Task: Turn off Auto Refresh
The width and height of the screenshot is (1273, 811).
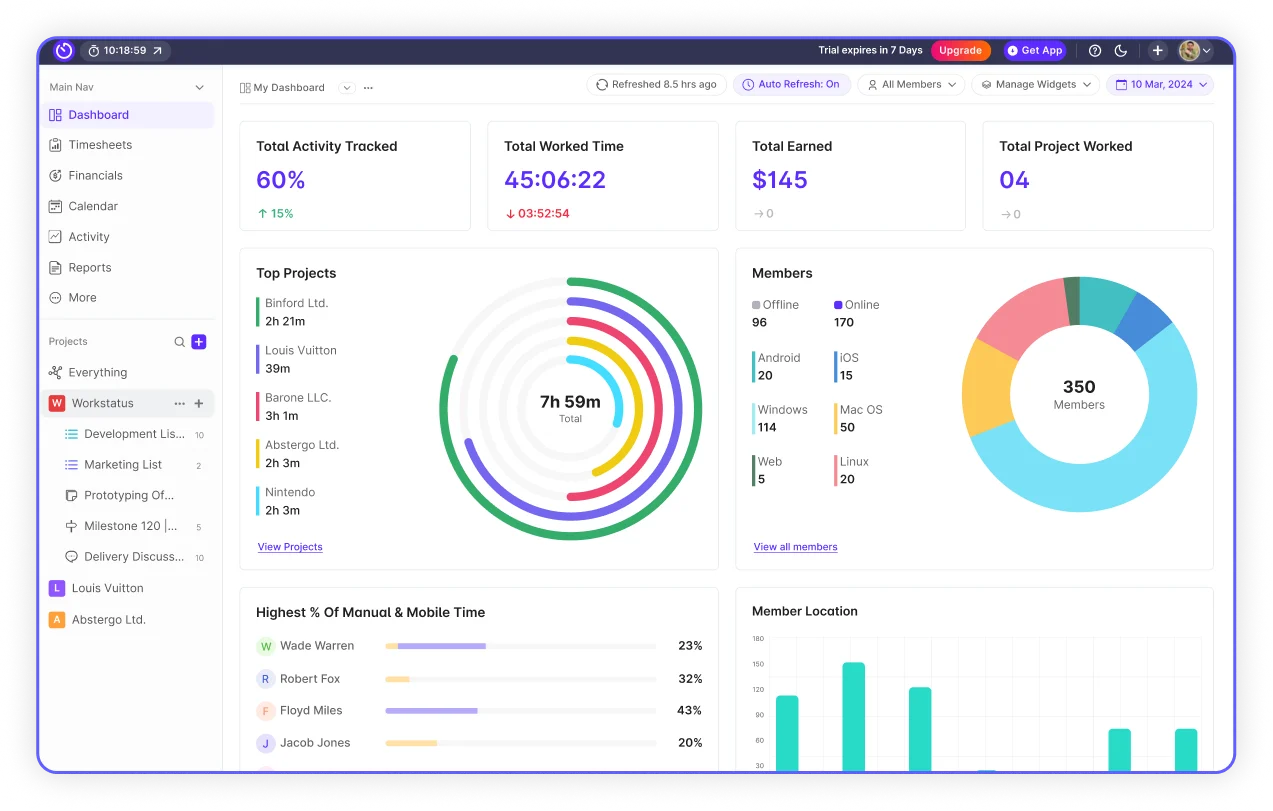Action: pos(791,84)
